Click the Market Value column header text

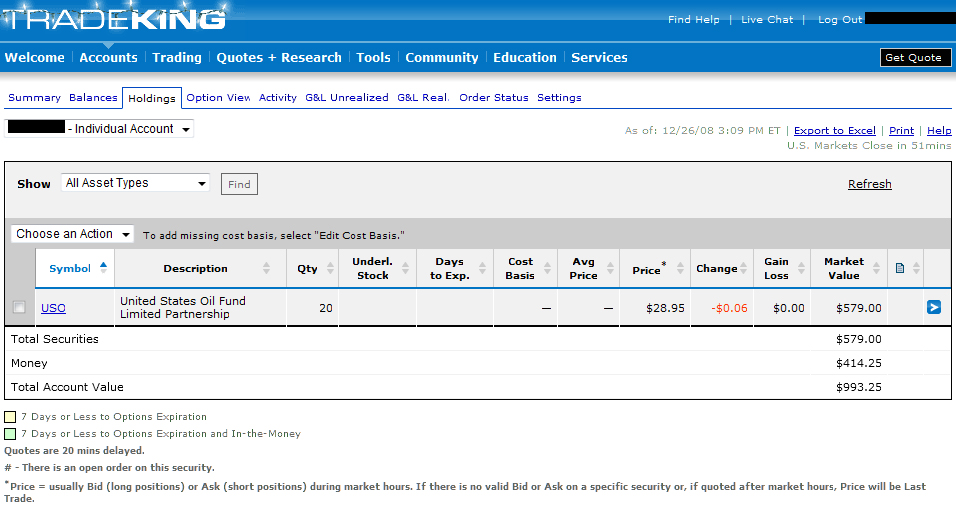[844, 268]
